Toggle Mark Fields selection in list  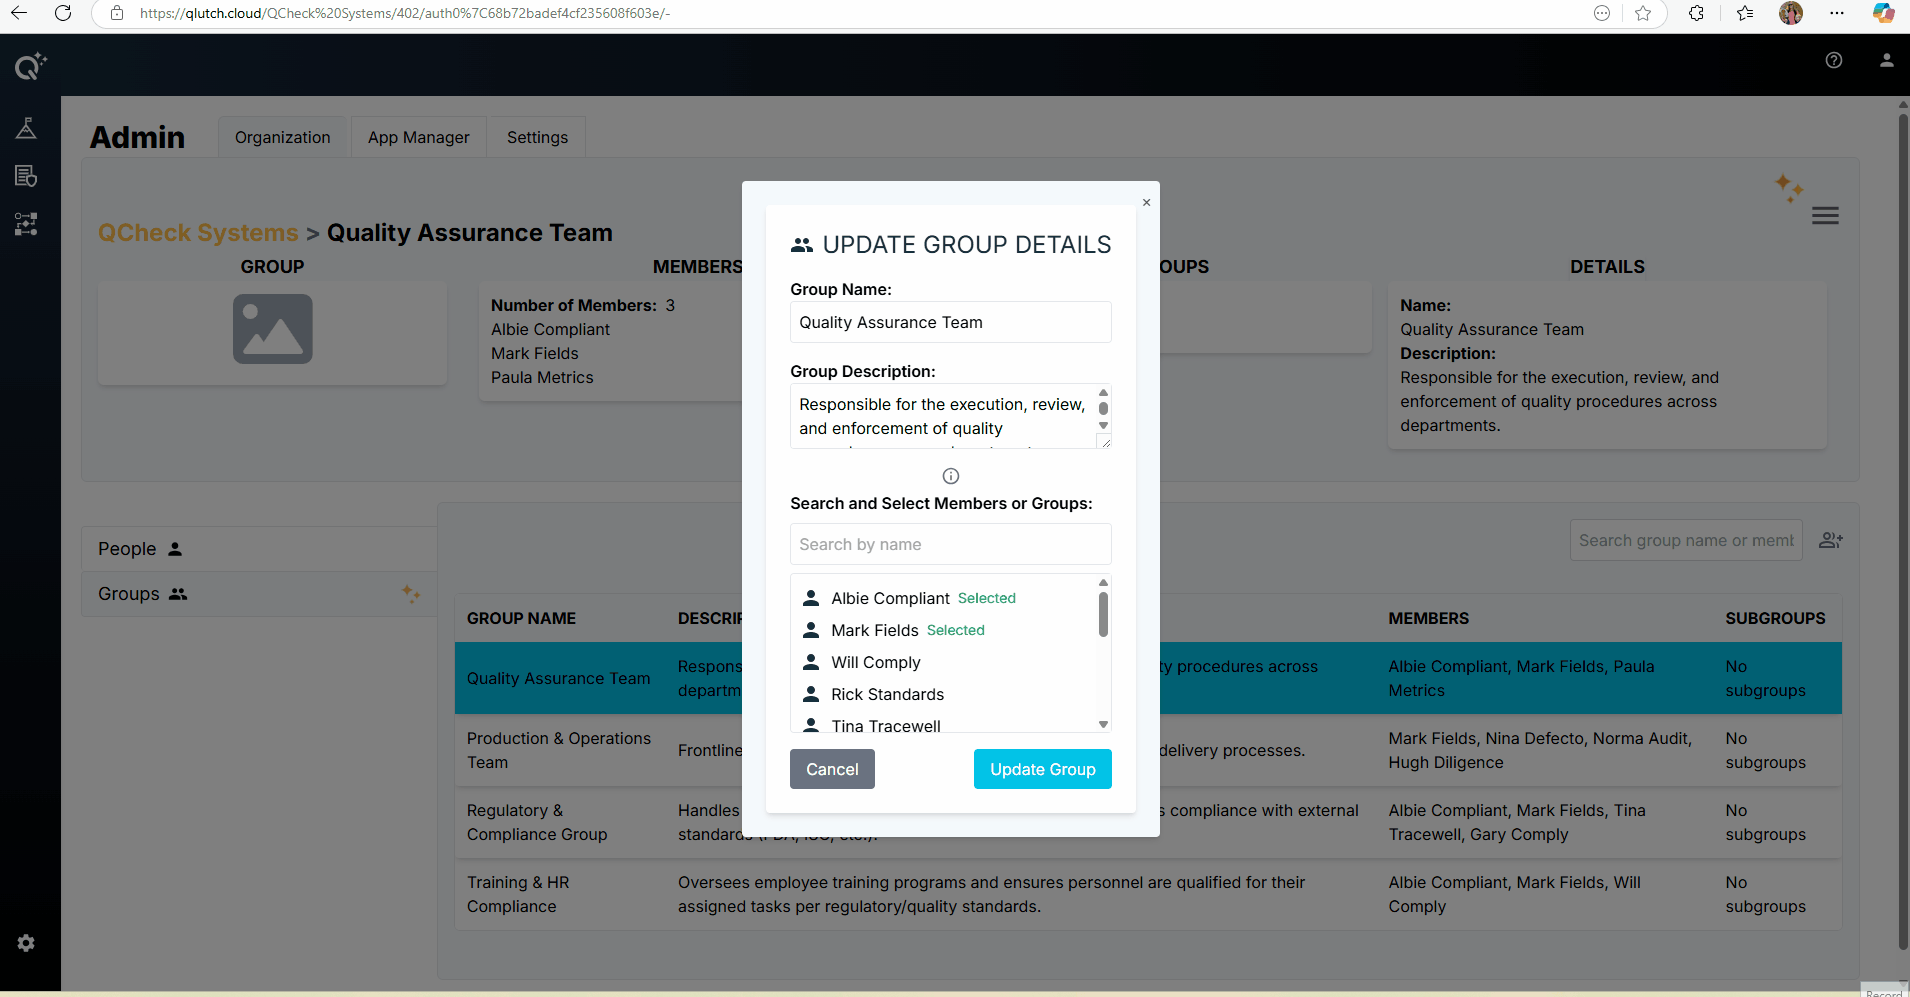(874, 630)
